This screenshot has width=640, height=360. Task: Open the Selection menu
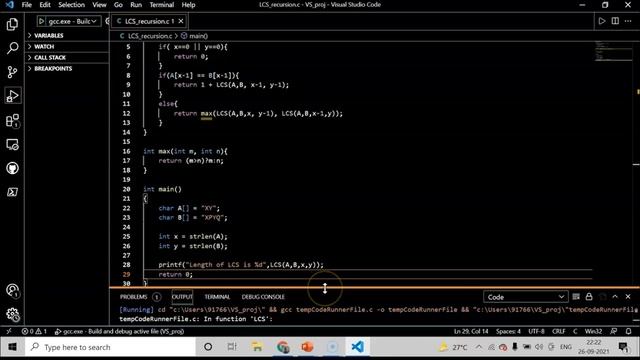[x=71, y=5]
